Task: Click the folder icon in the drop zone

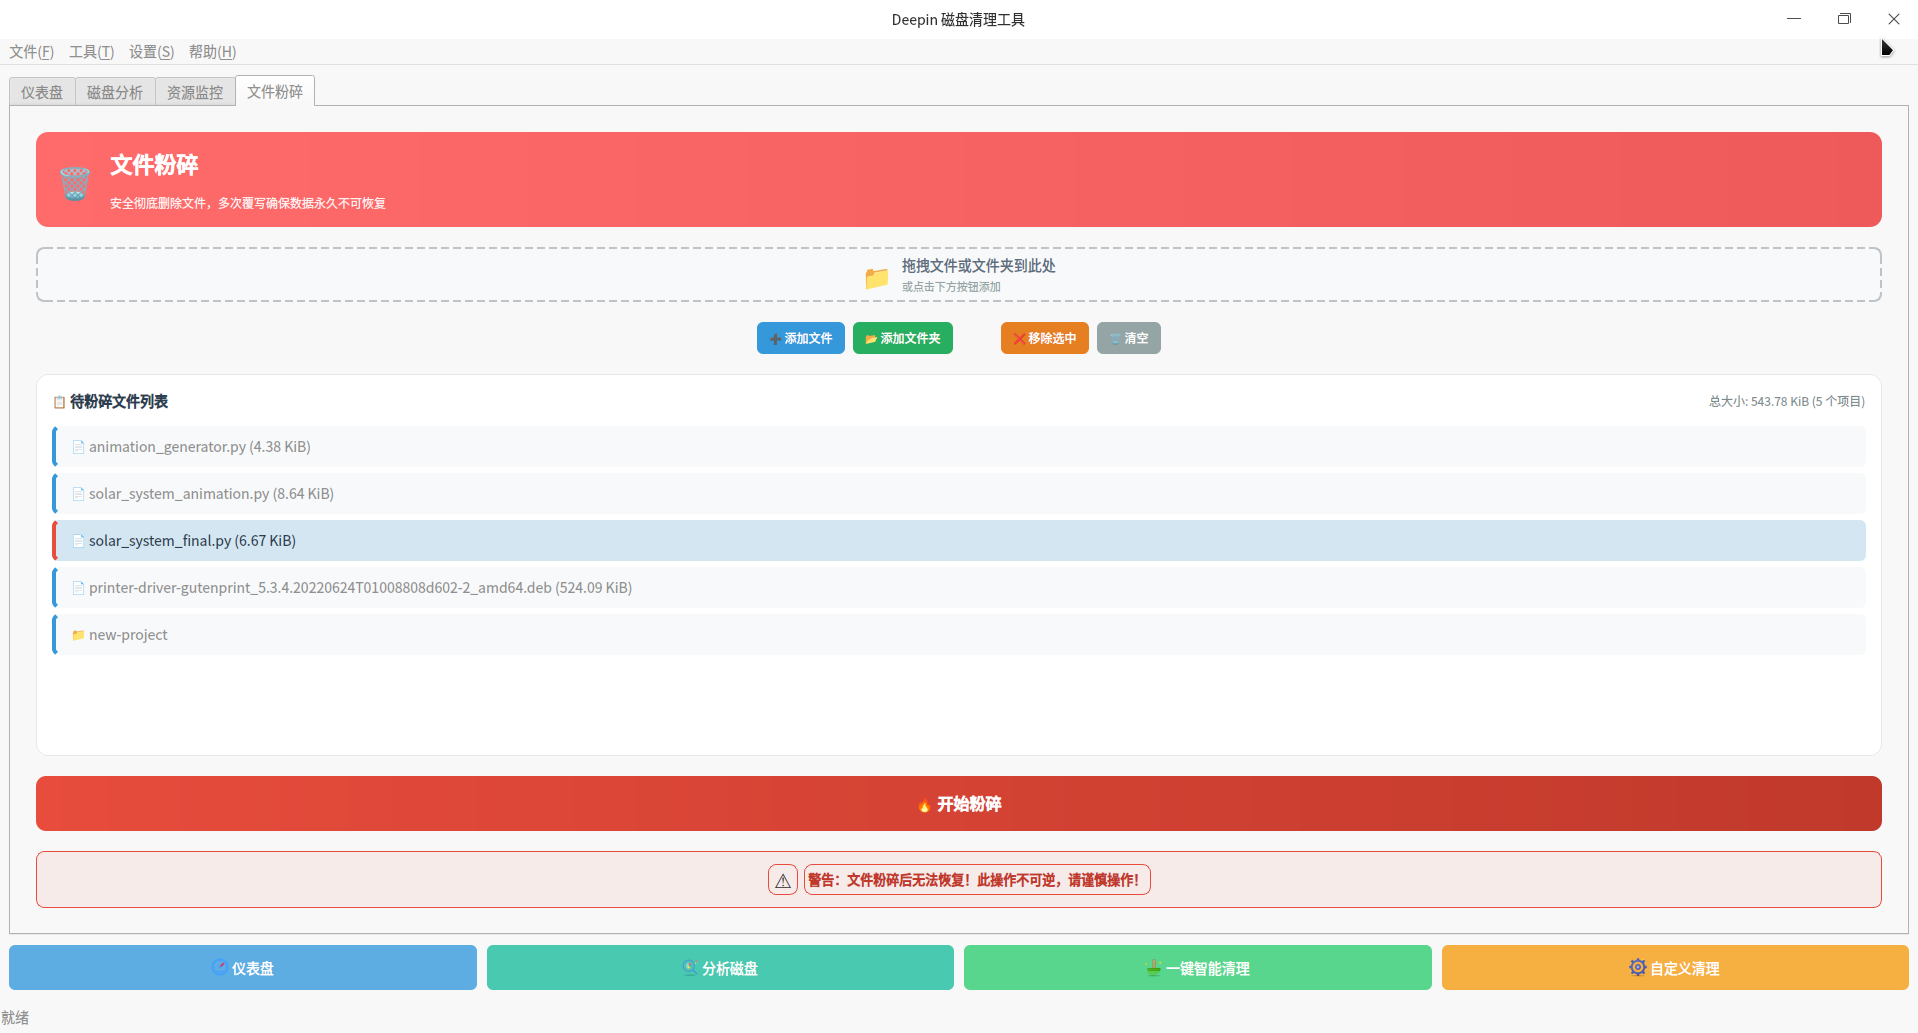Action: coord(877,277)
